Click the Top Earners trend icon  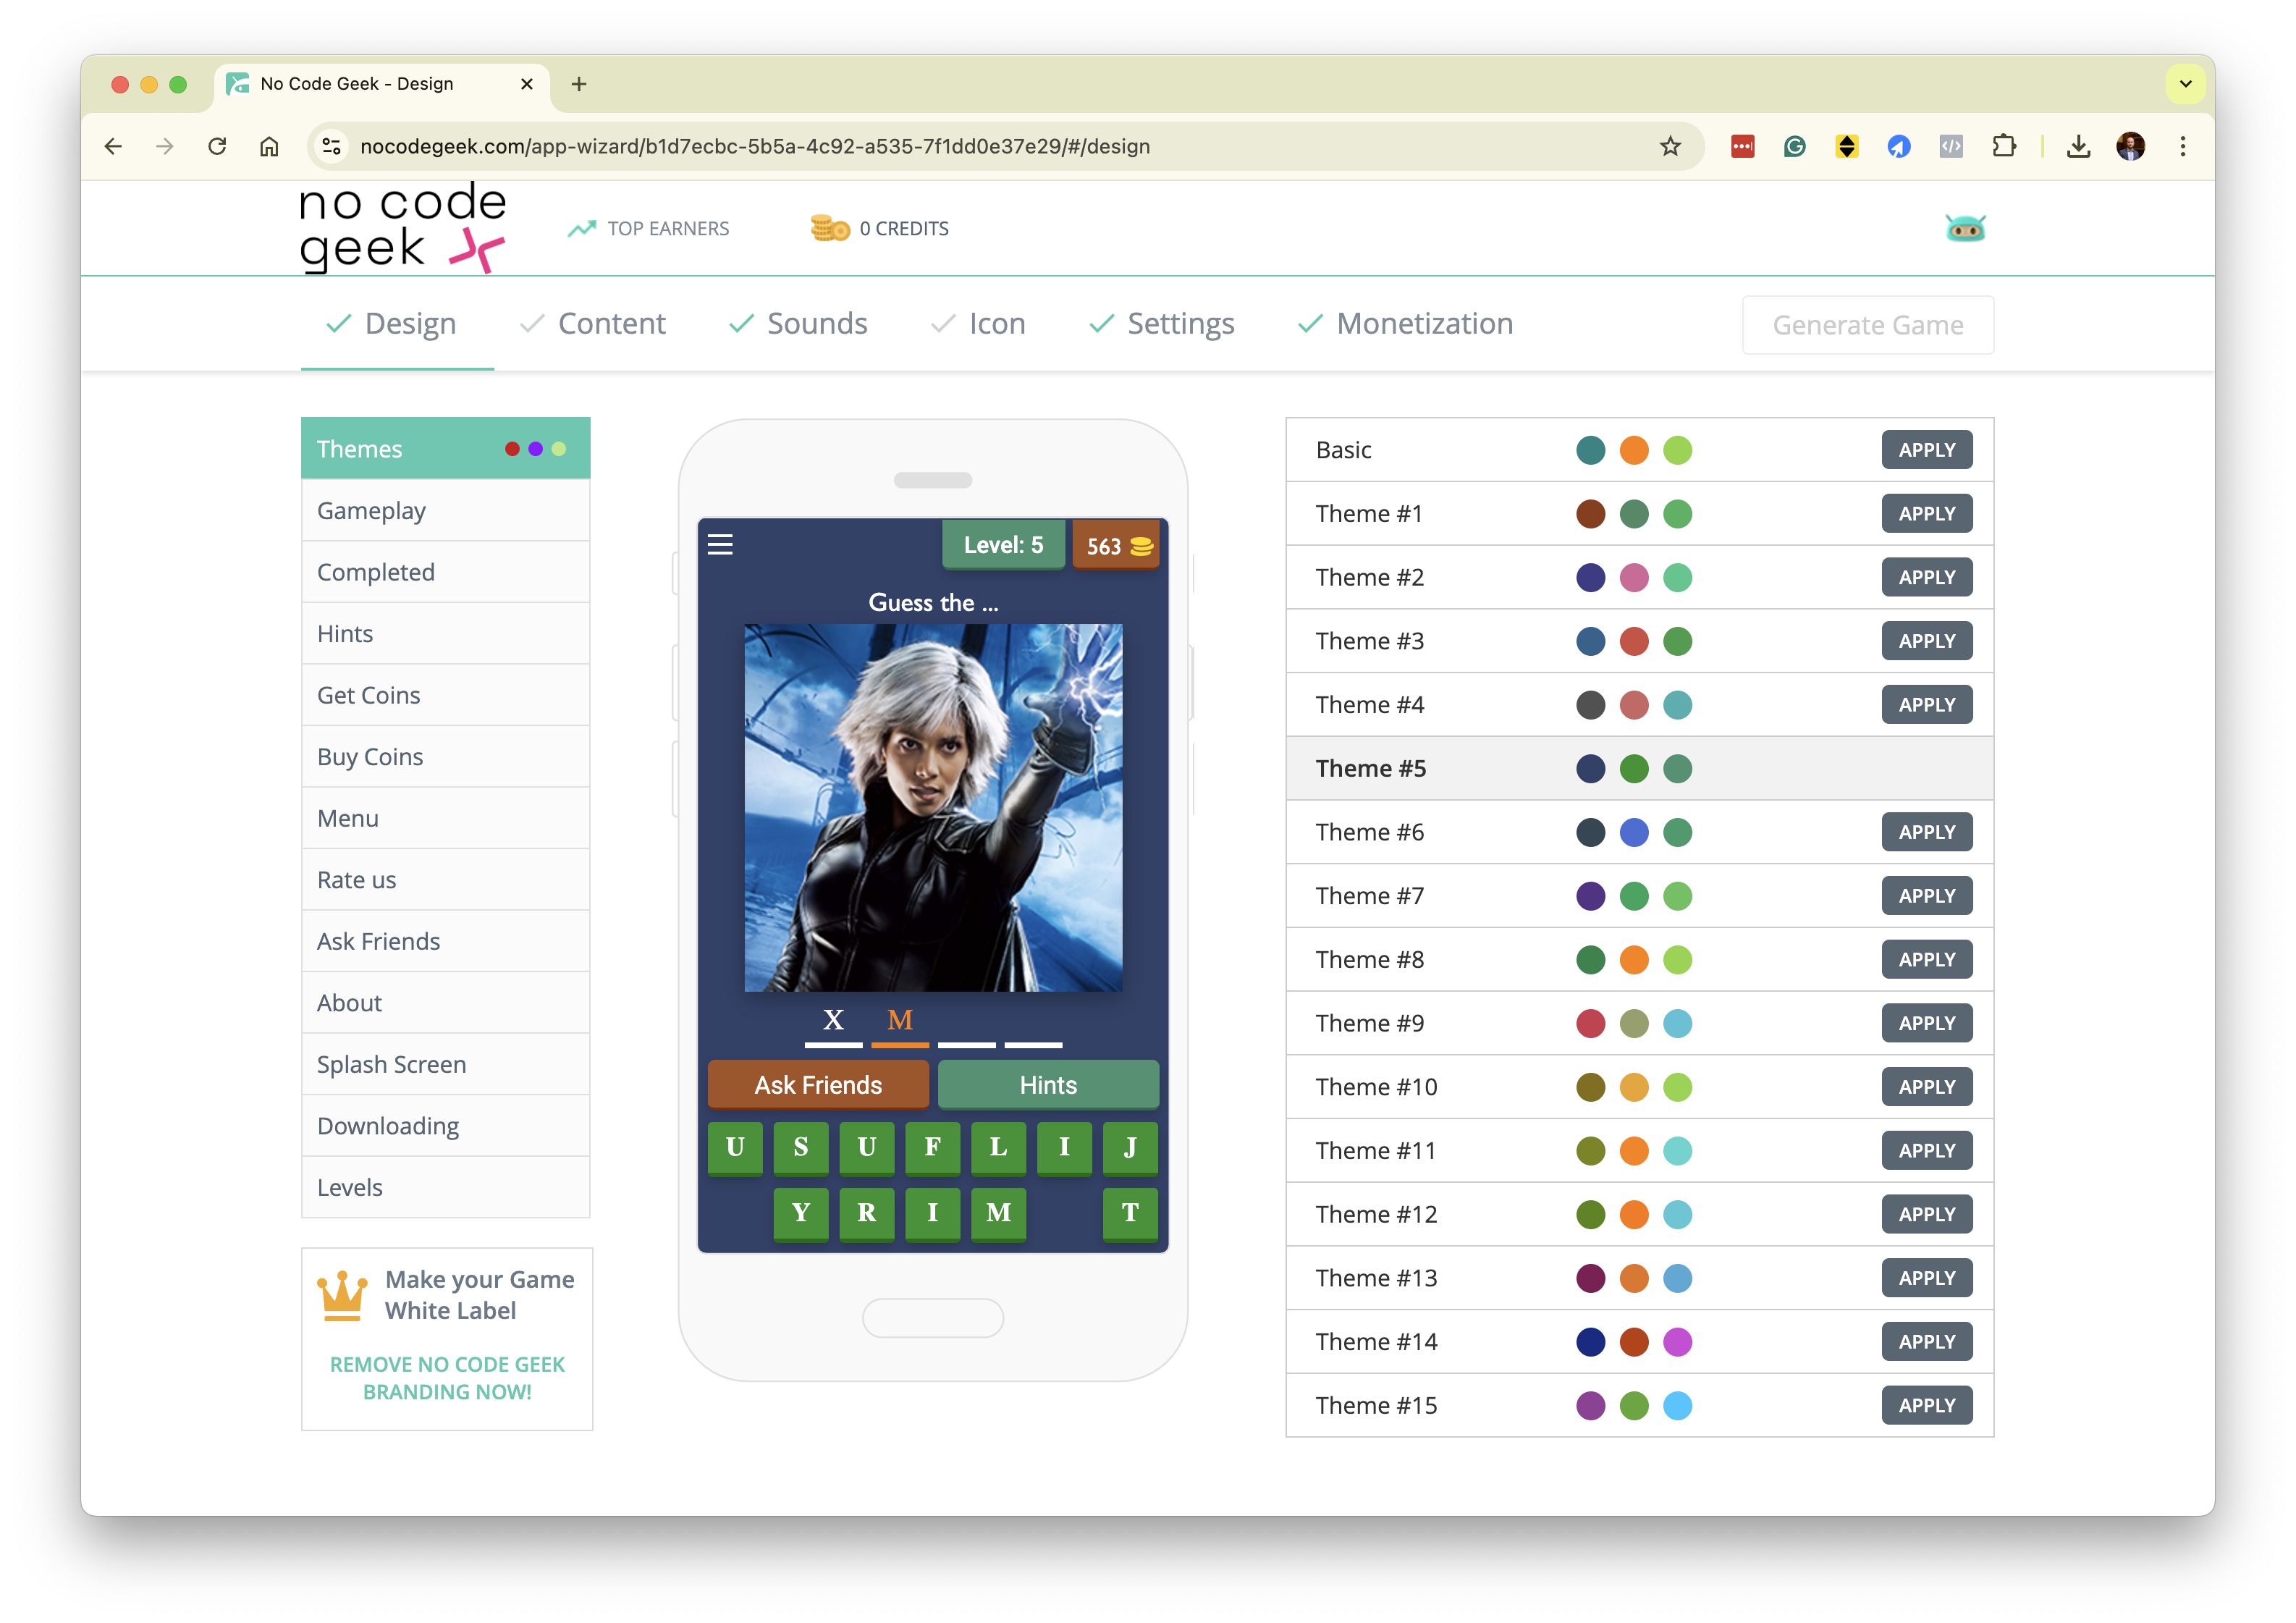(x=582, y=229)
